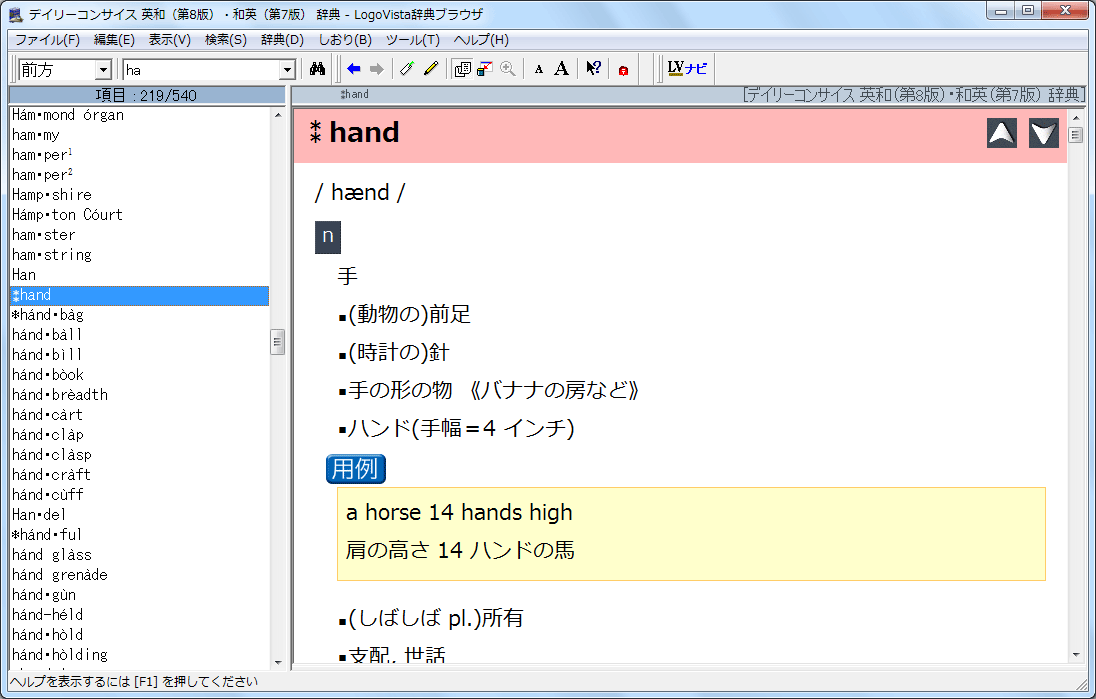
Task: Expand the search history dropdown arrow
Action: (x=288, y=70)
